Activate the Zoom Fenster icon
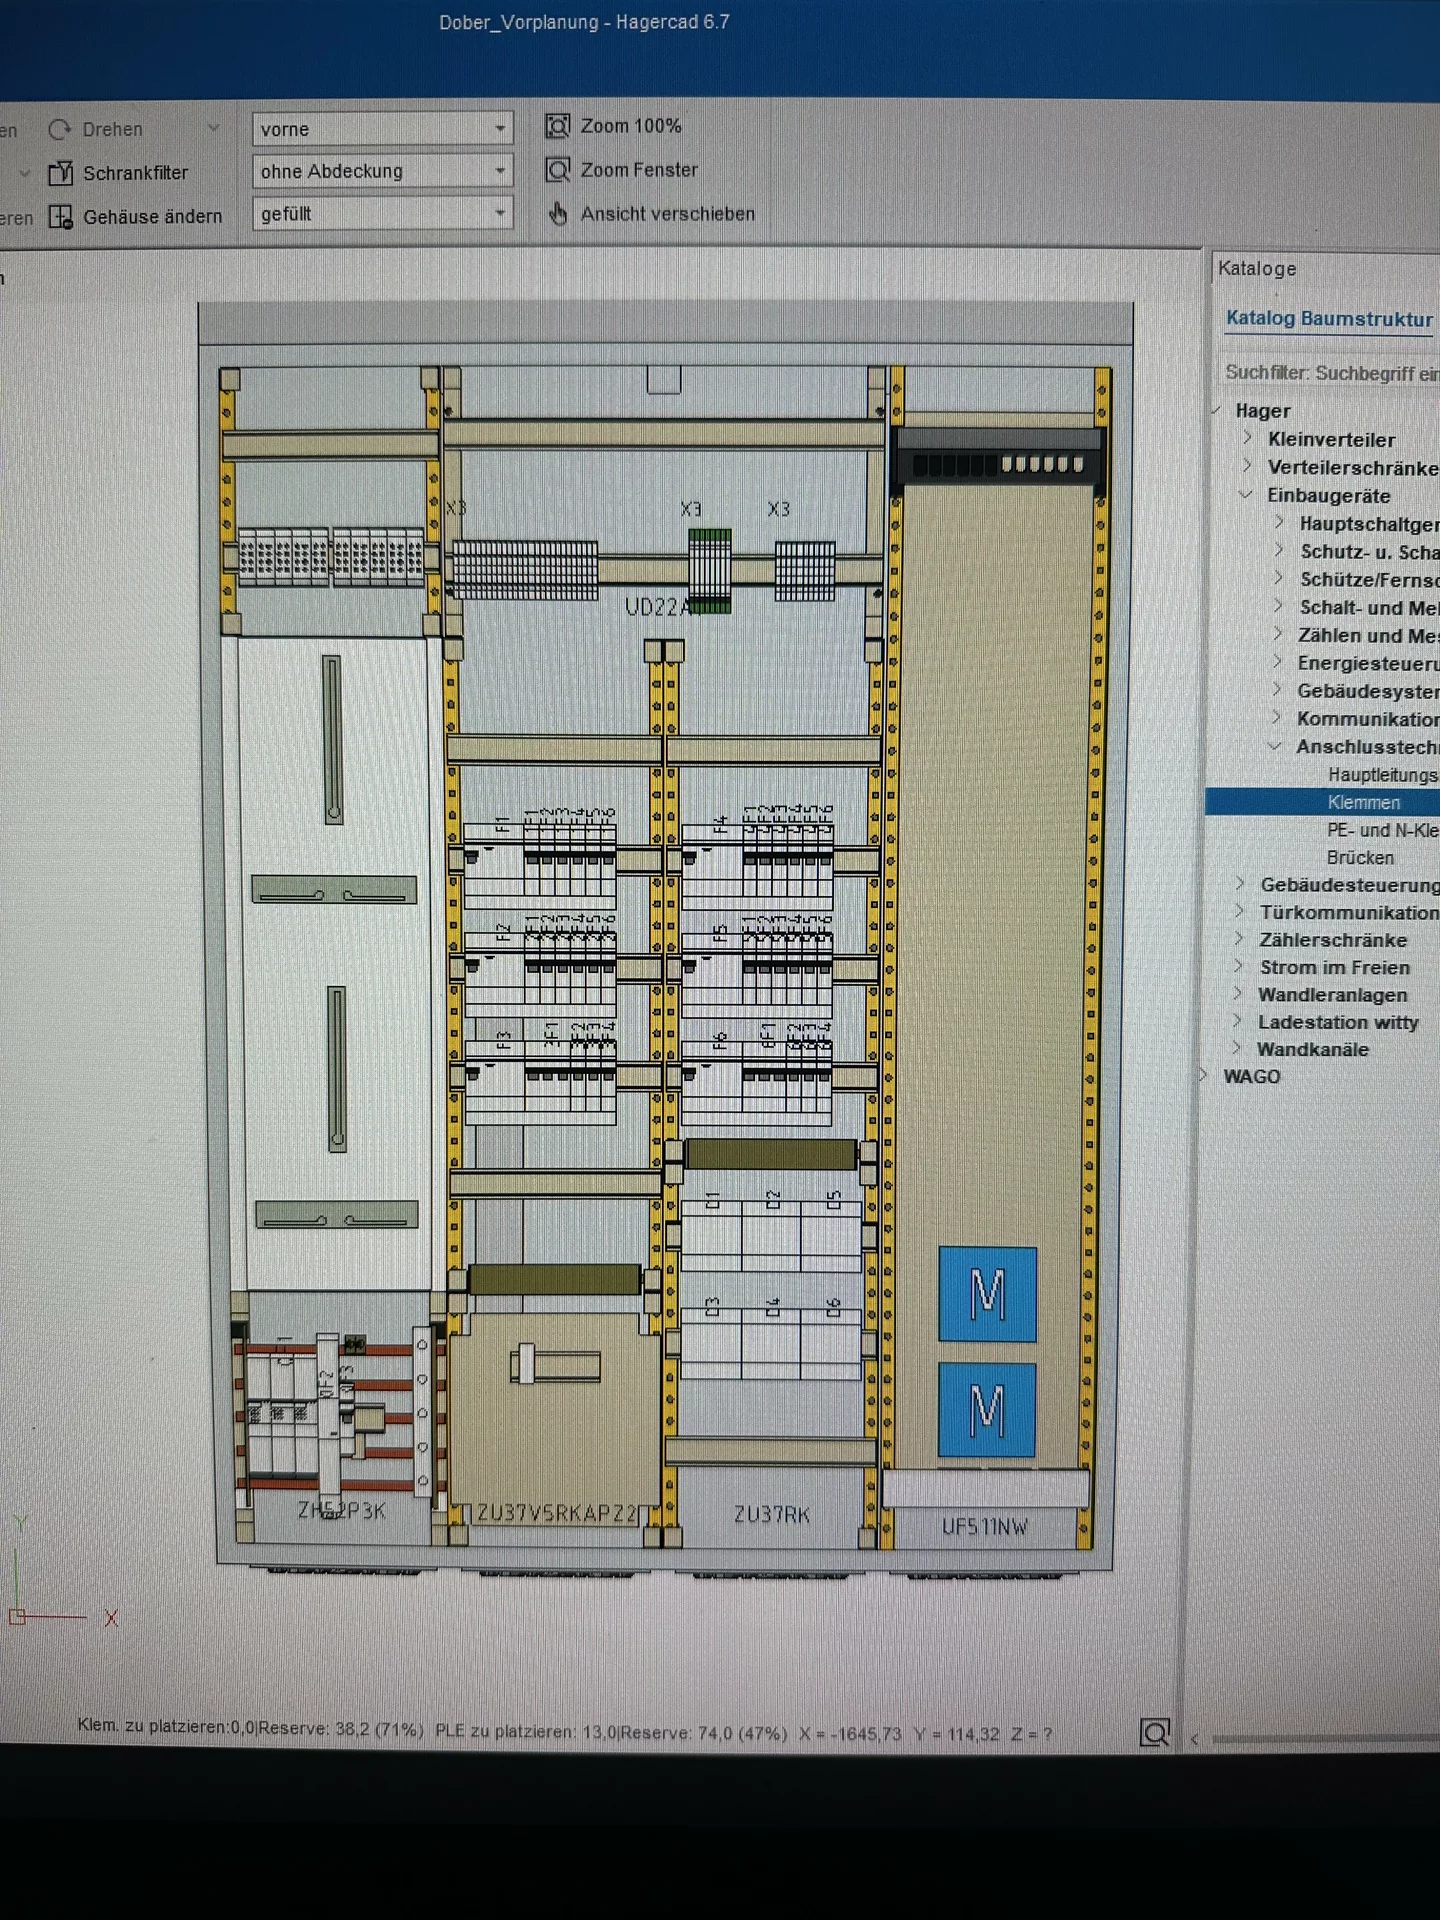Image resolution: width=1440 pixels, height=1920 pixels. pos(557,170)
